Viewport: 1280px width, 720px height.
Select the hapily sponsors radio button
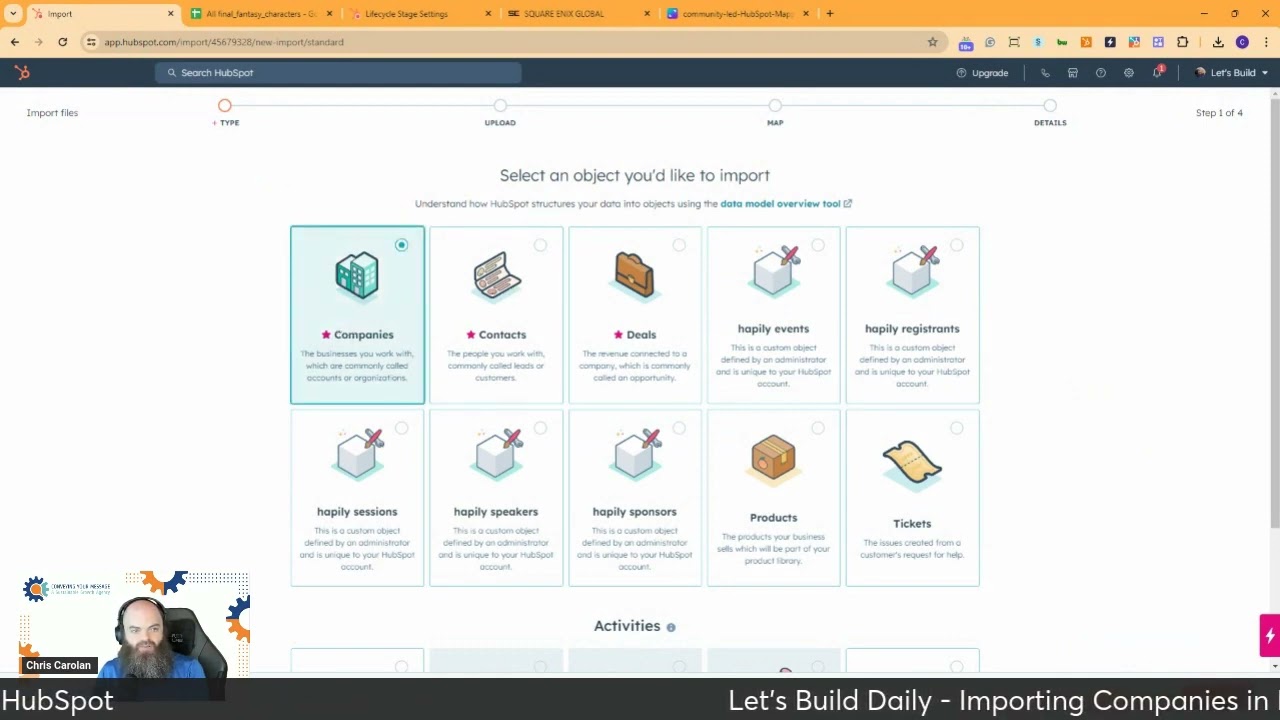[x=679, y=428]
